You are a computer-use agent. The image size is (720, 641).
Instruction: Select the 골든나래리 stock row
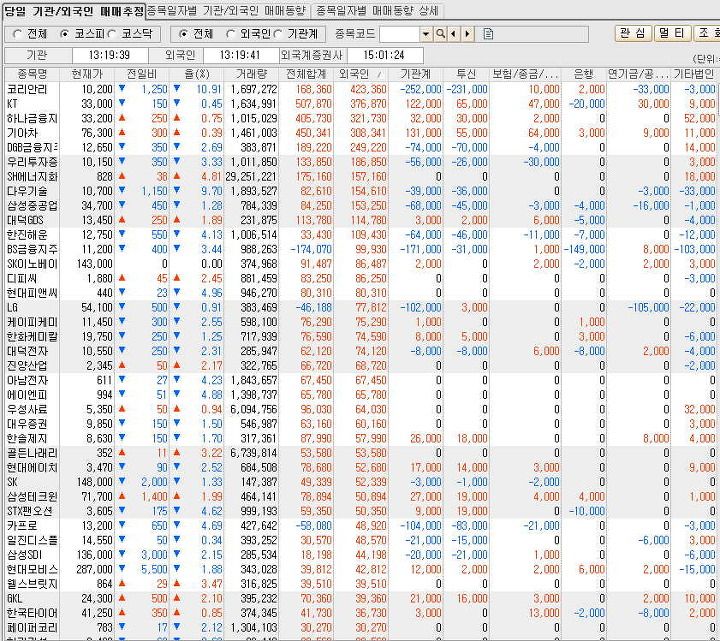(x=360, y=453)
